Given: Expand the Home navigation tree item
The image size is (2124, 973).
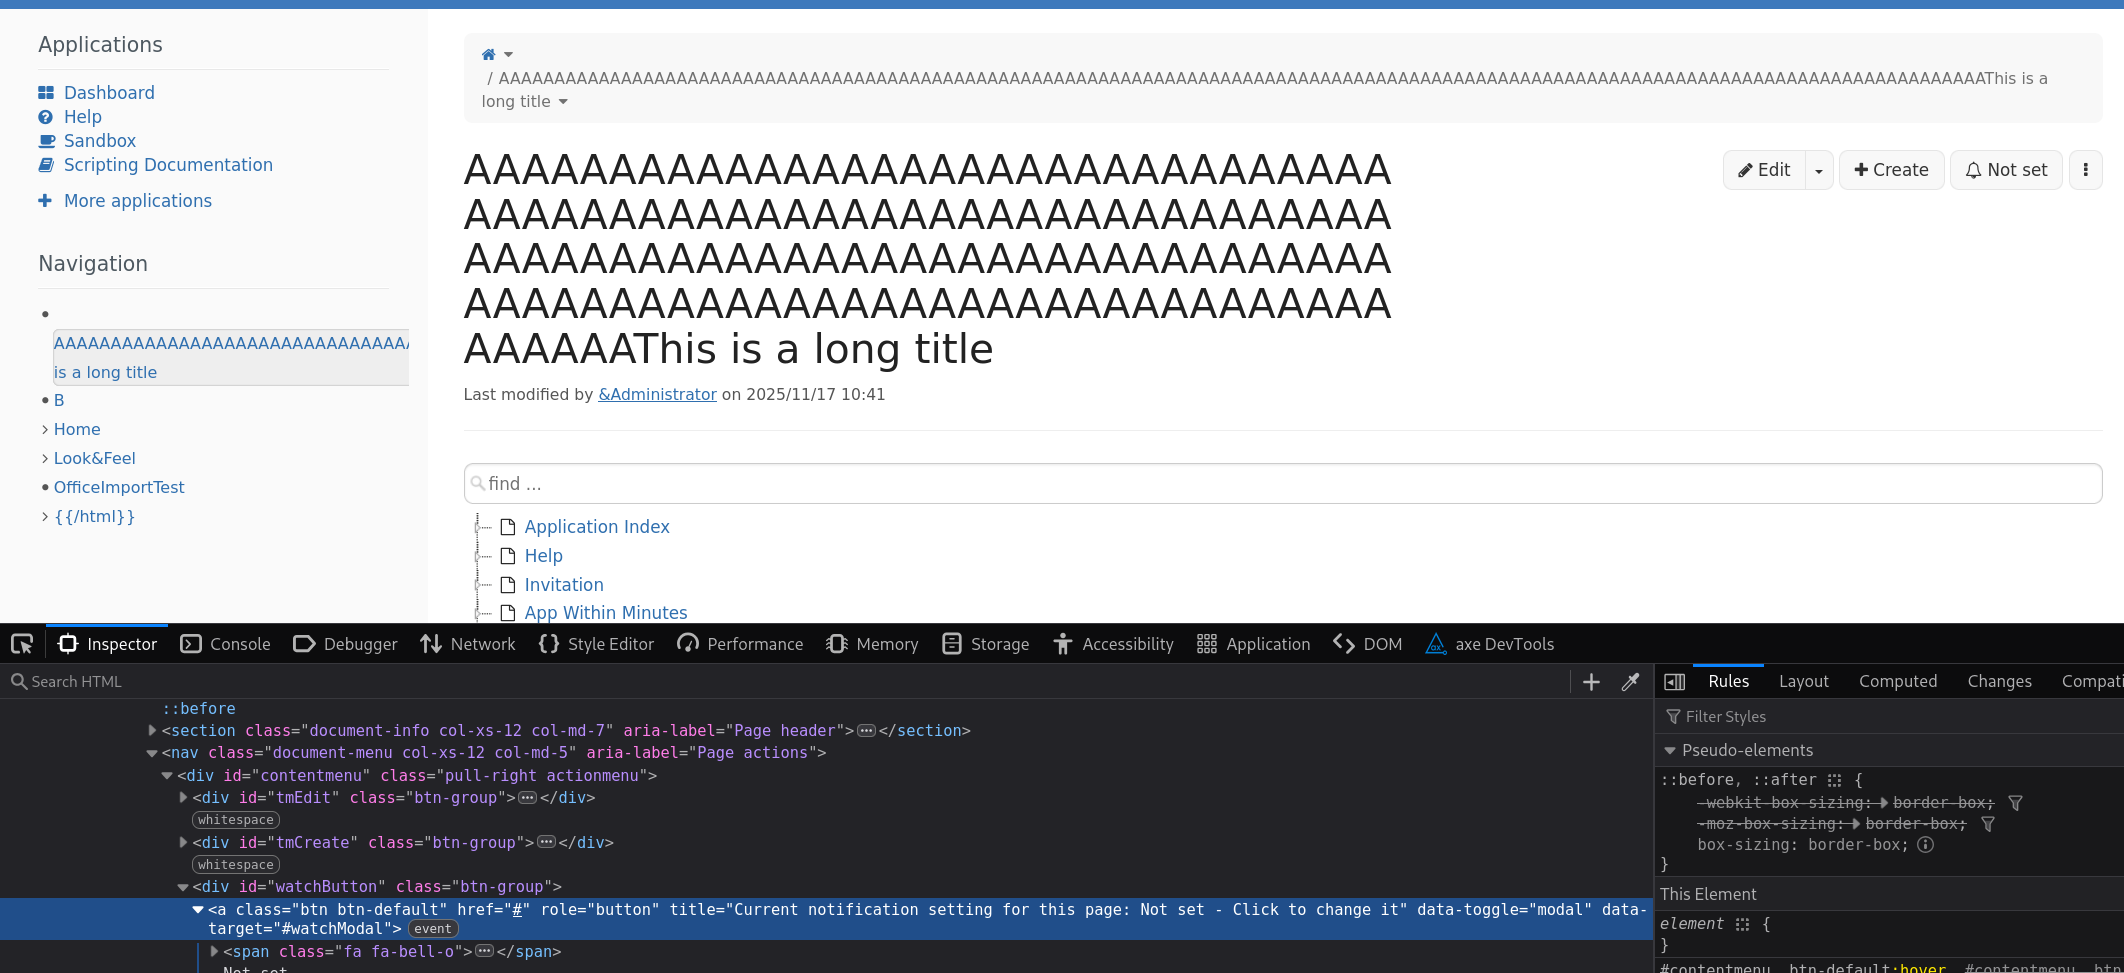Looking at the screenshot, I should pos(45,430).
